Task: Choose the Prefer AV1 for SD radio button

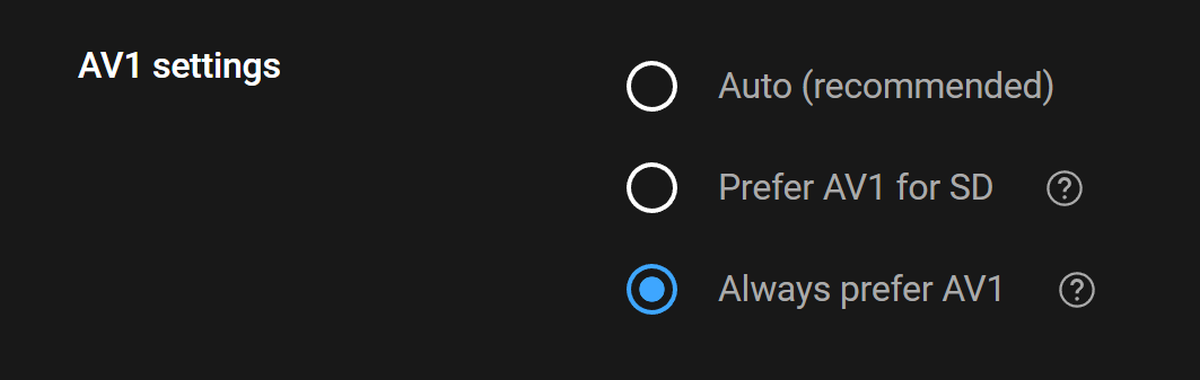Action: pyautogui.click(x=652, y=188)
